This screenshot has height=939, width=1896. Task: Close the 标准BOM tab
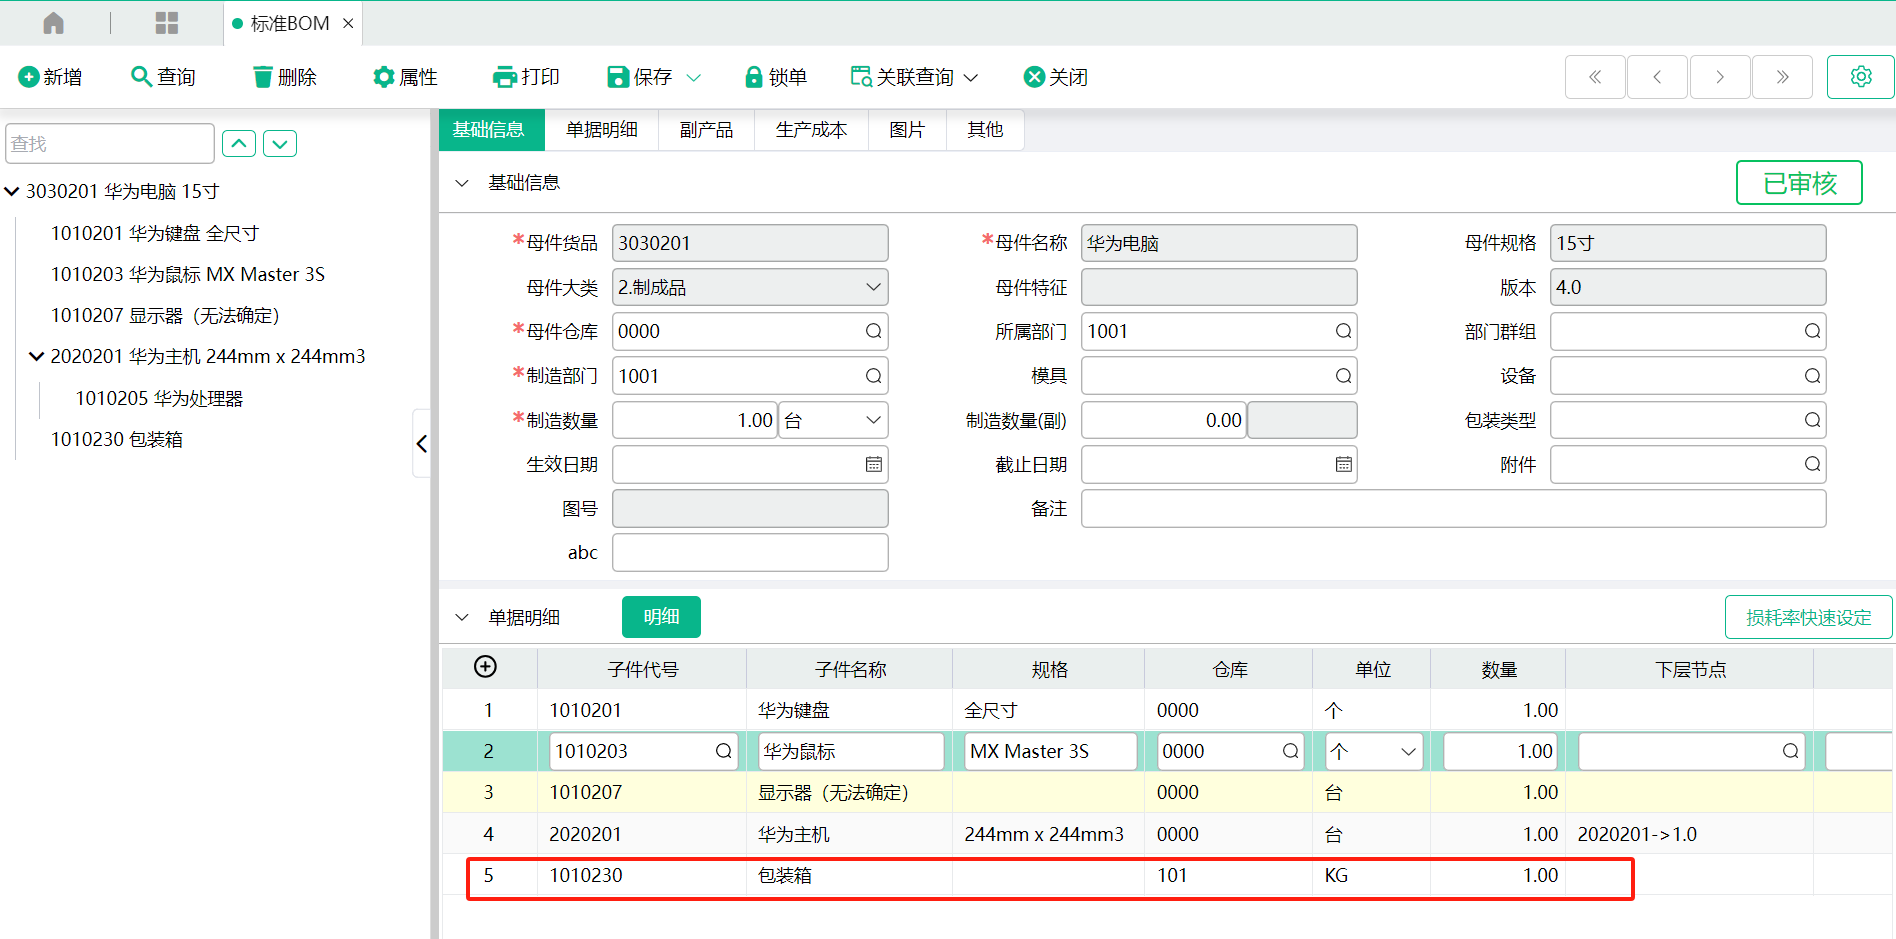point(348,23)
